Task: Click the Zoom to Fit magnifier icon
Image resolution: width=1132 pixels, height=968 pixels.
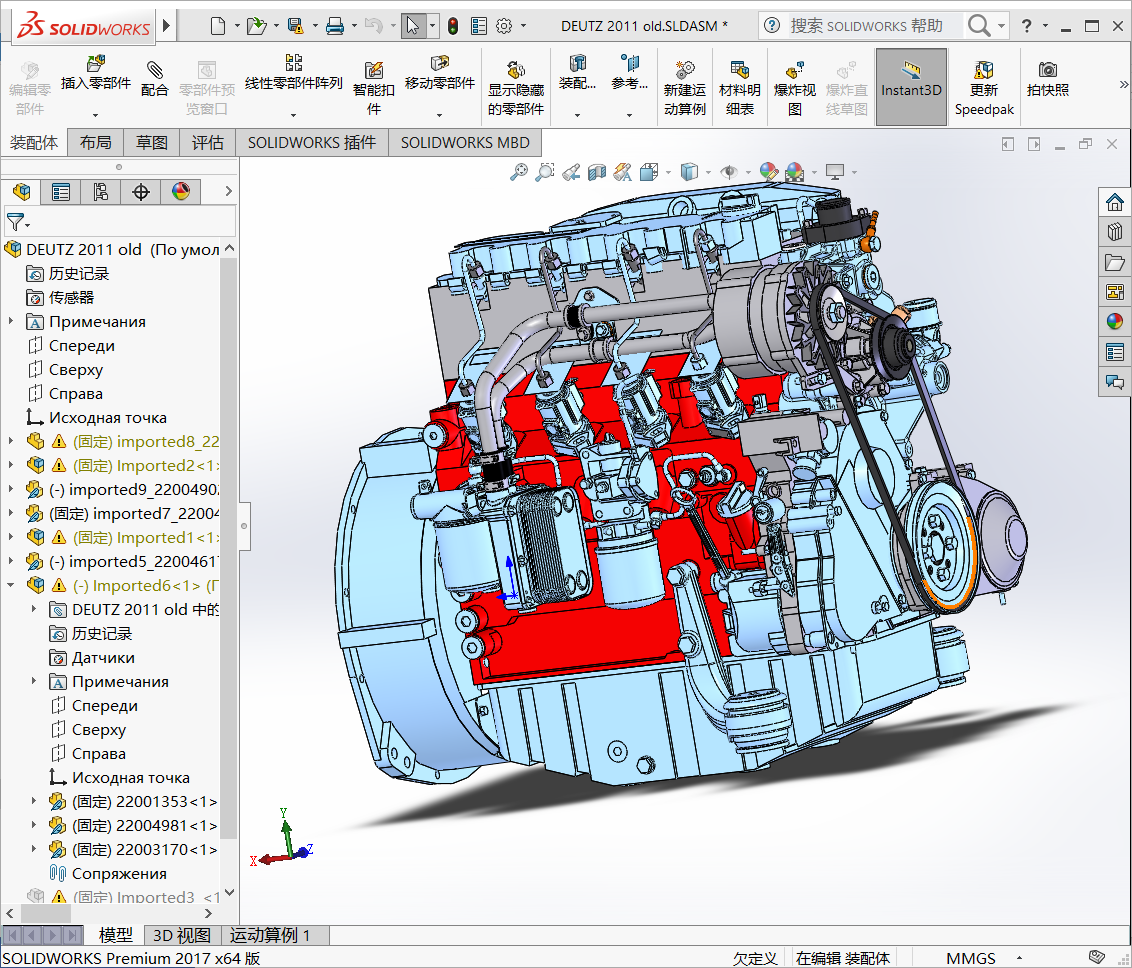Action: (x=518, y=172)
